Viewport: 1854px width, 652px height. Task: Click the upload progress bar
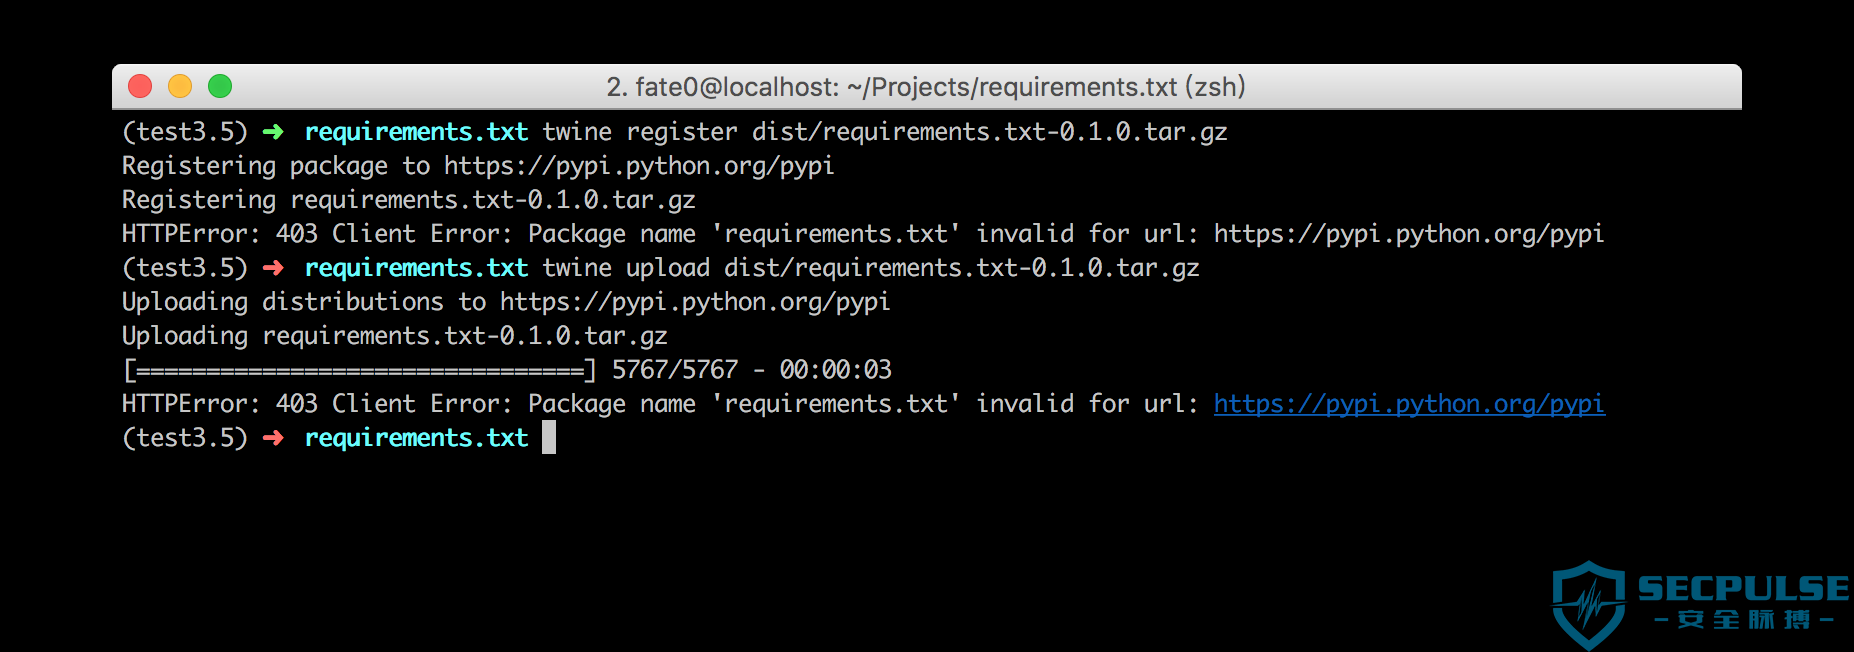pyautogui.click(x=360, y=371)
